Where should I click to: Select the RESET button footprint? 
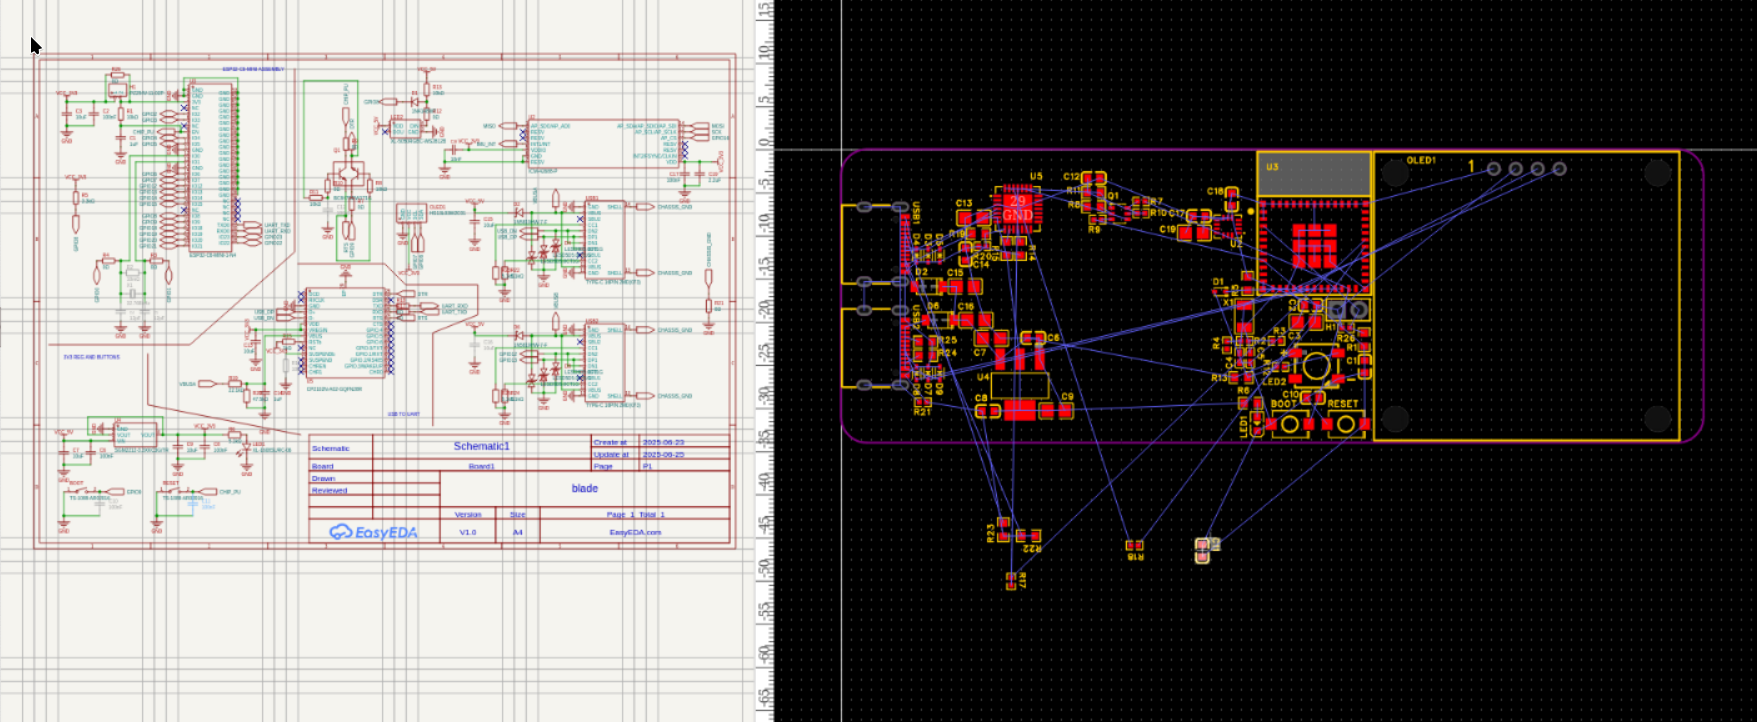coord(1346,424)
